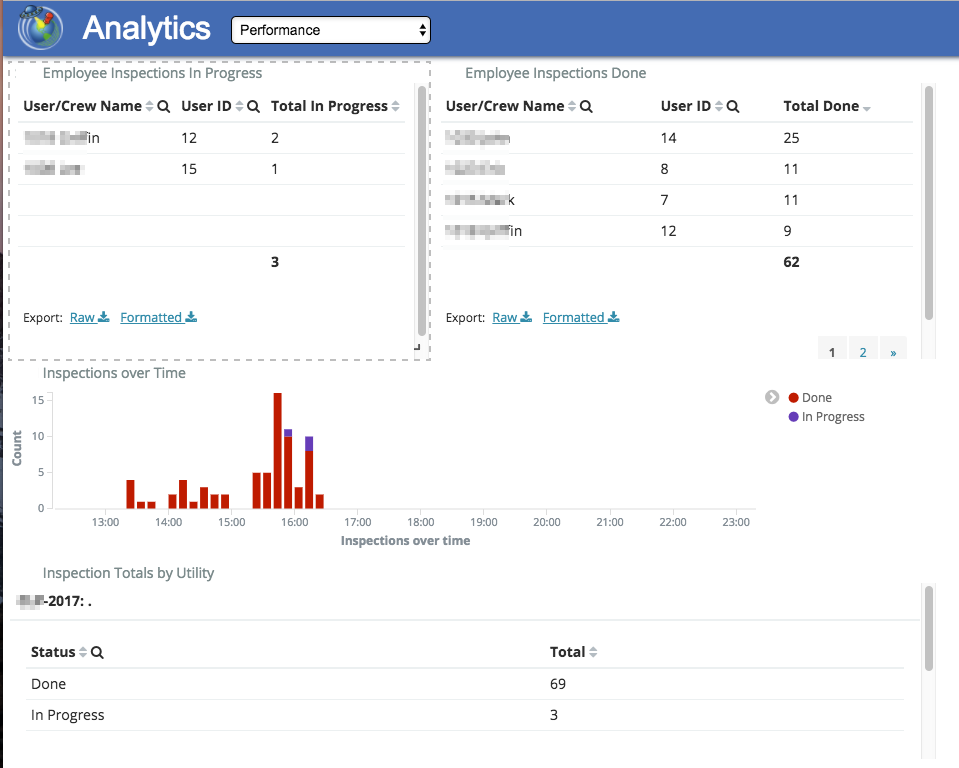Export Inspections Done table as Formatted
This screenshot has height=768, width=959.
click(x=581, y=317)
